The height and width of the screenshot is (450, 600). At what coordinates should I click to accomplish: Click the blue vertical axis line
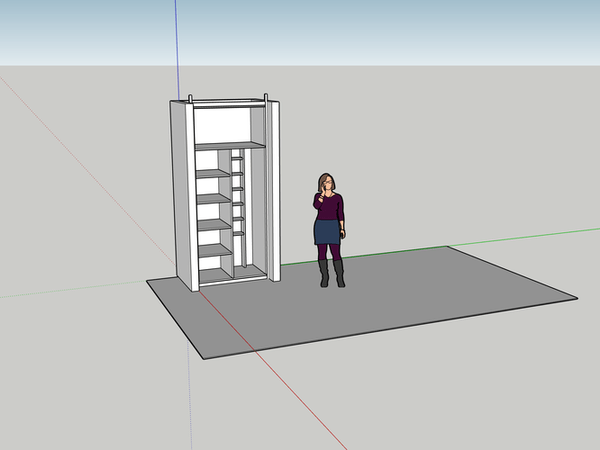tap(177, 50)
